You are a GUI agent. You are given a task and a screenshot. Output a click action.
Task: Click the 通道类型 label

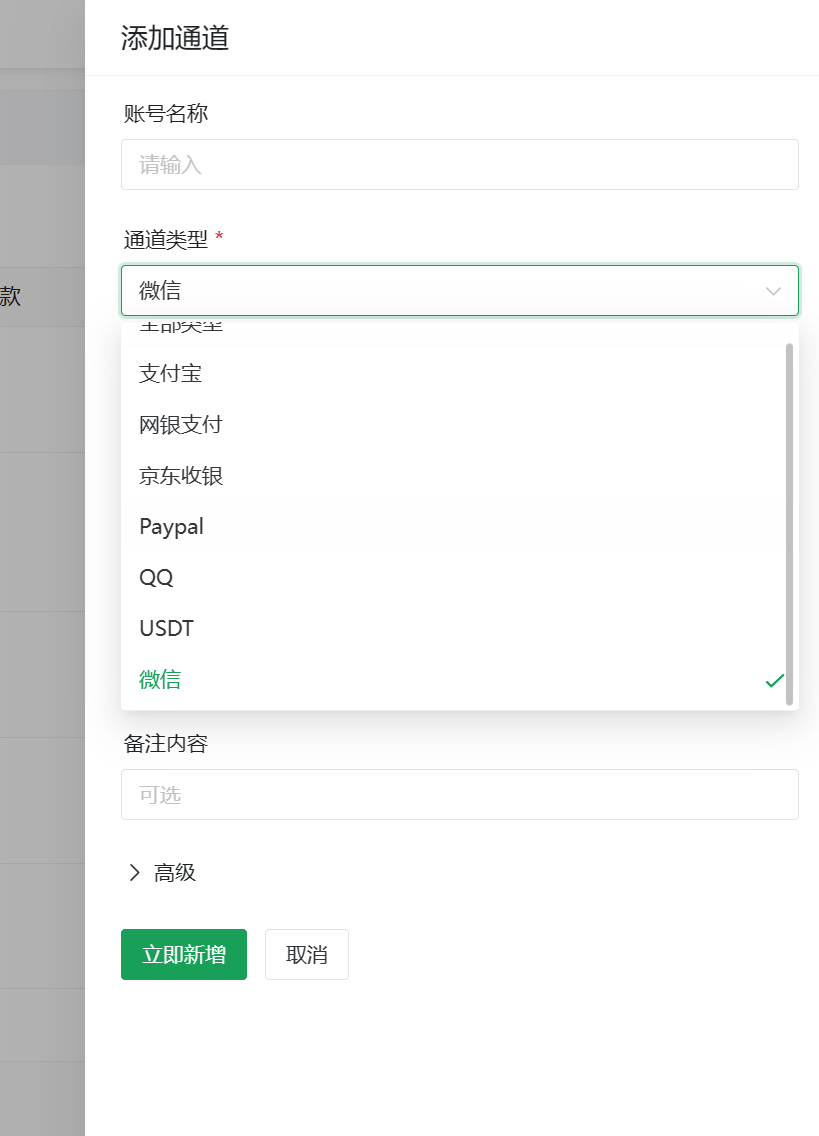coord(166,239)
